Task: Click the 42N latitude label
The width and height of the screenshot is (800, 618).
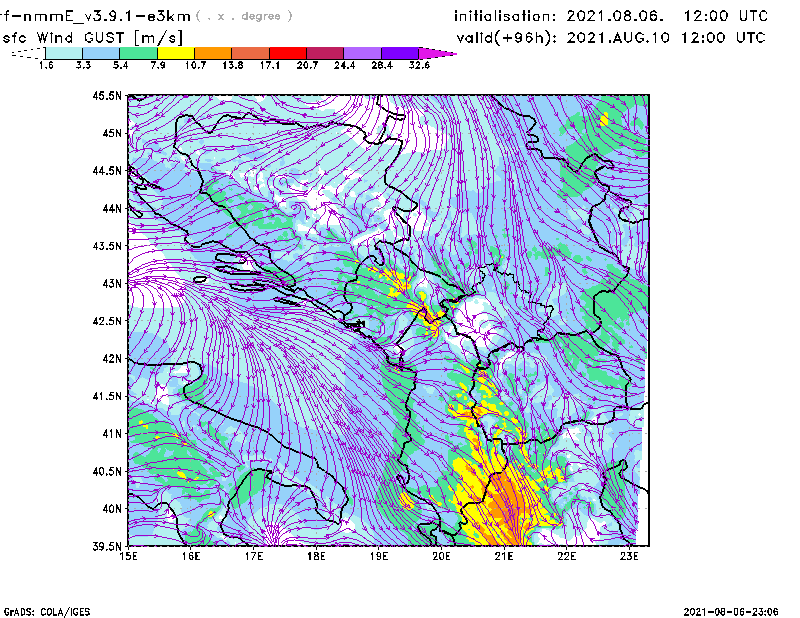Action: pos(112,359)
